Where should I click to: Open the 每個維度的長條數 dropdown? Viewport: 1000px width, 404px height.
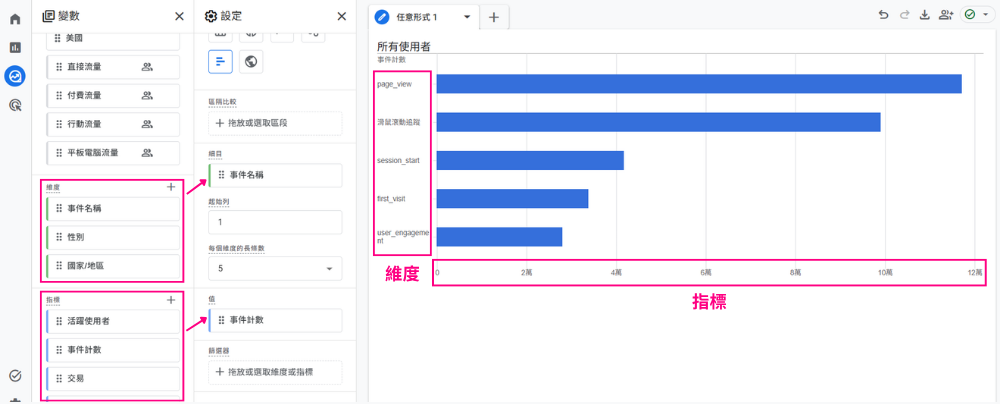(x=275, y=269)
